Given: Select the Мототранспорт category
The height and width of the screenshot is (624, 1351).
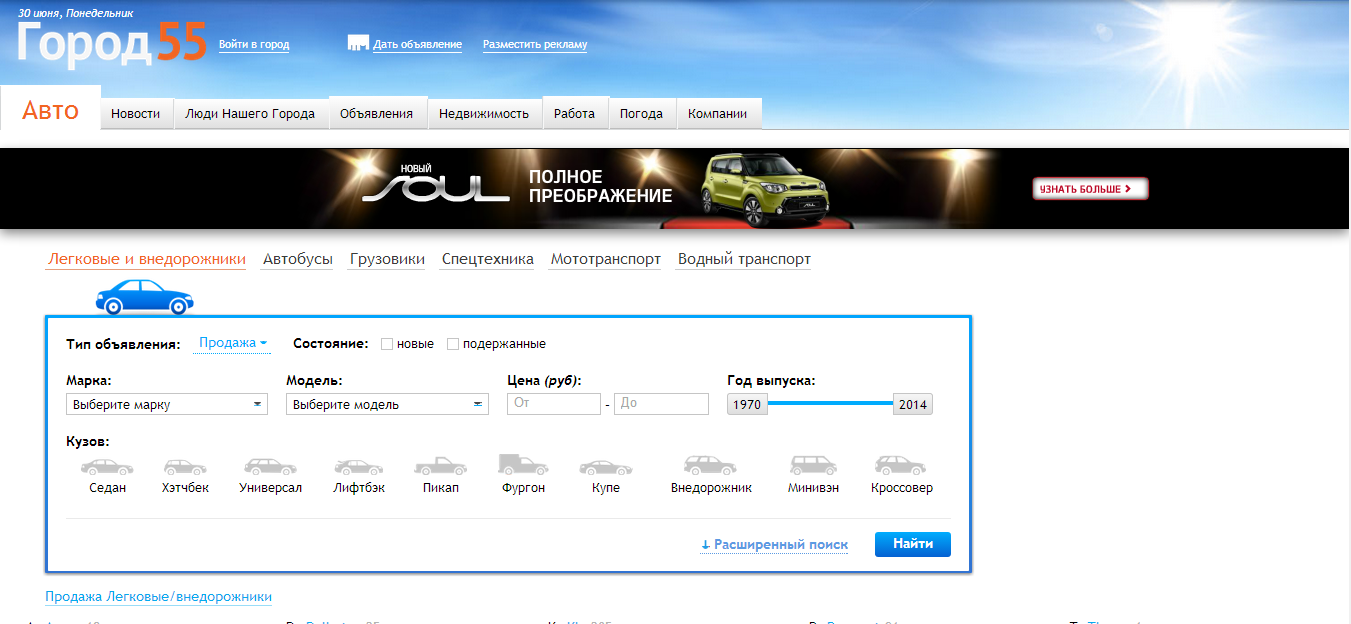Looking at the screenshot, I should click(606, 260).
